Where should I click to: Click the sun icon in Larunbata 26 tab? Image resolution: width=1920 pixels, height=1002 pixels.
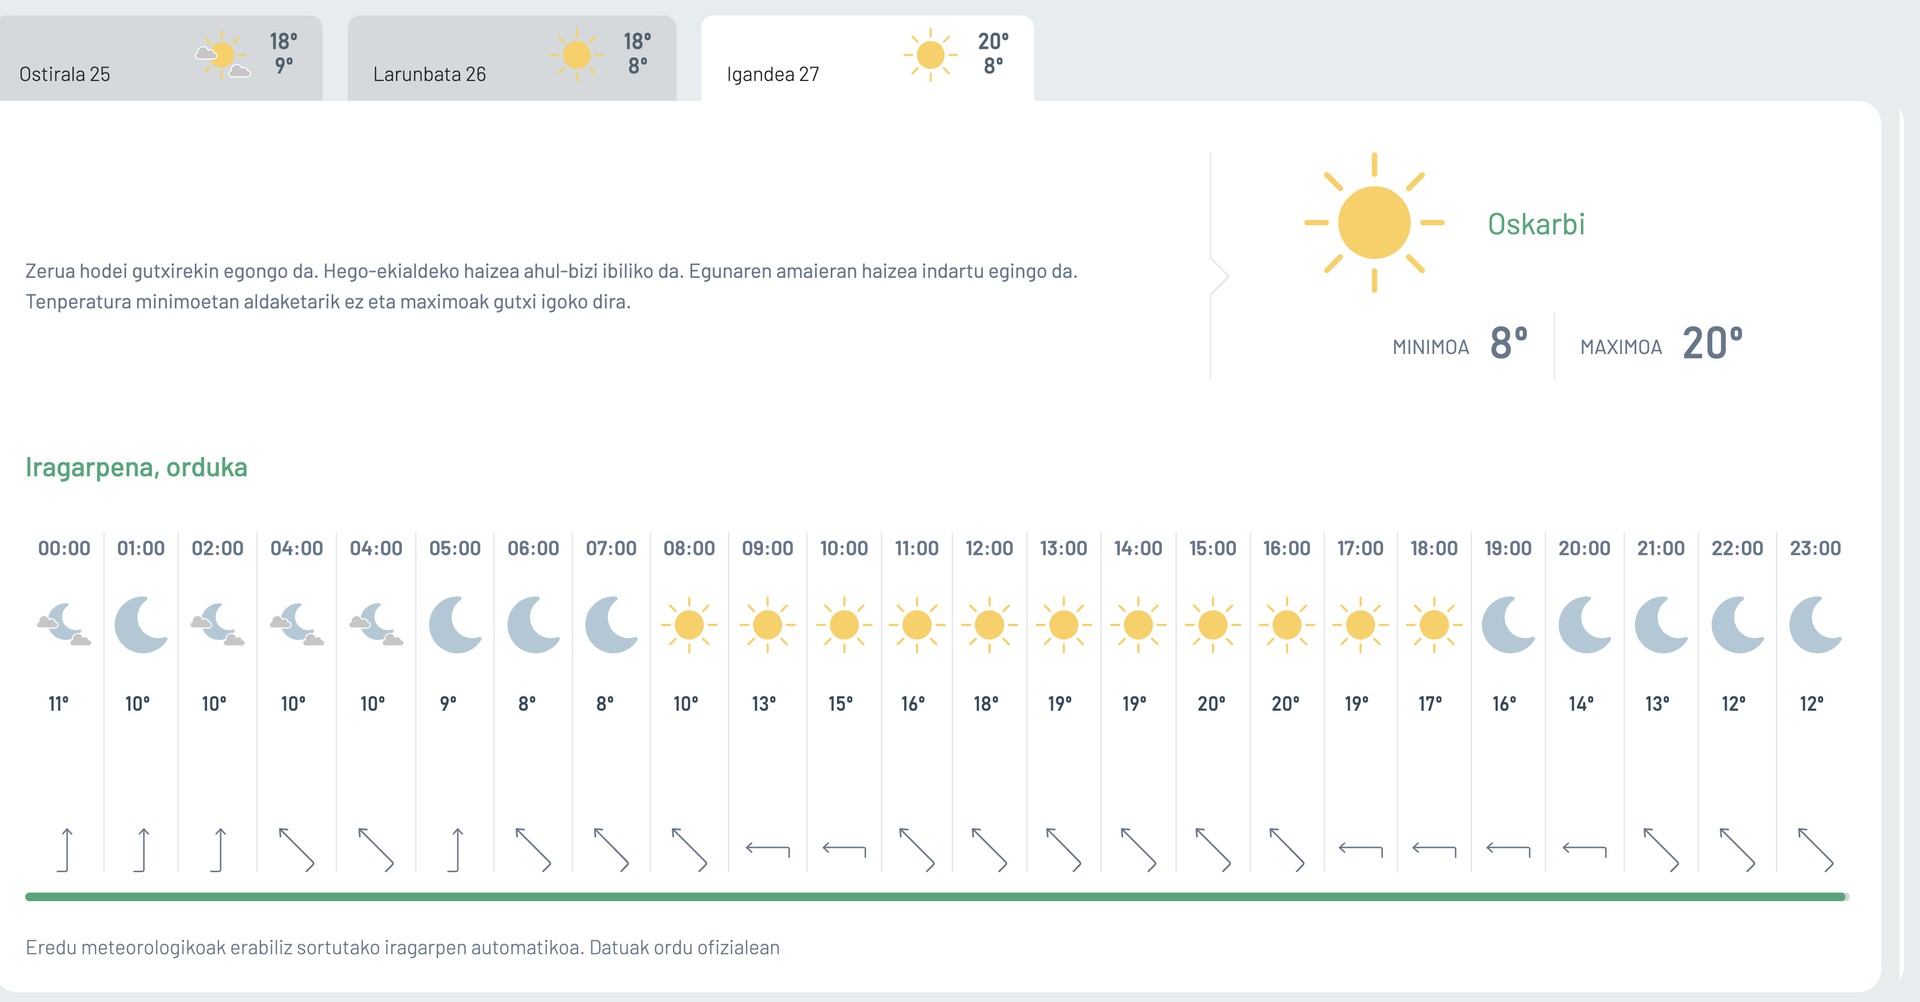pyautogui.click(x=577, y=54)
